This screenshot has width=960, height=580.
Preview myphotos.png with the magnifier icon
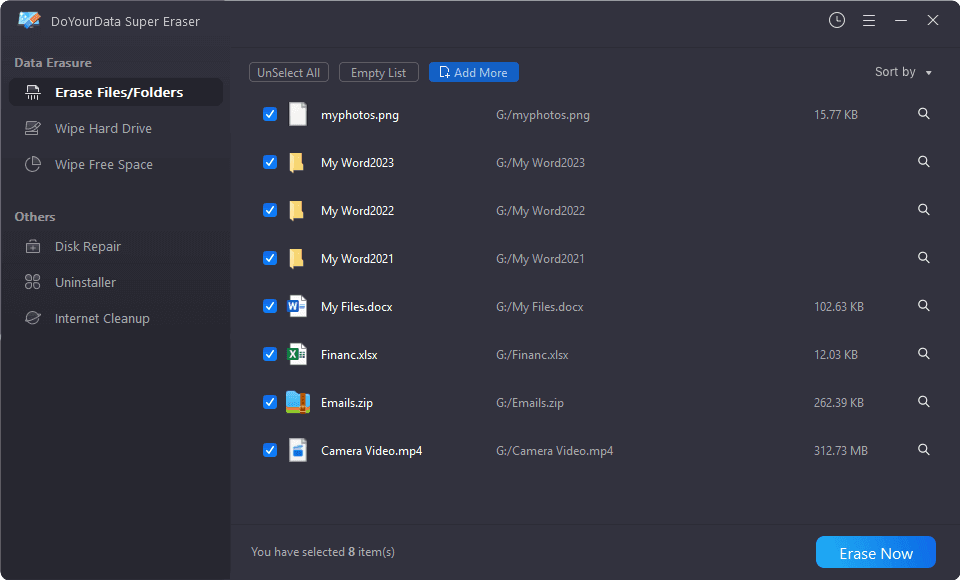coord(923,114)
